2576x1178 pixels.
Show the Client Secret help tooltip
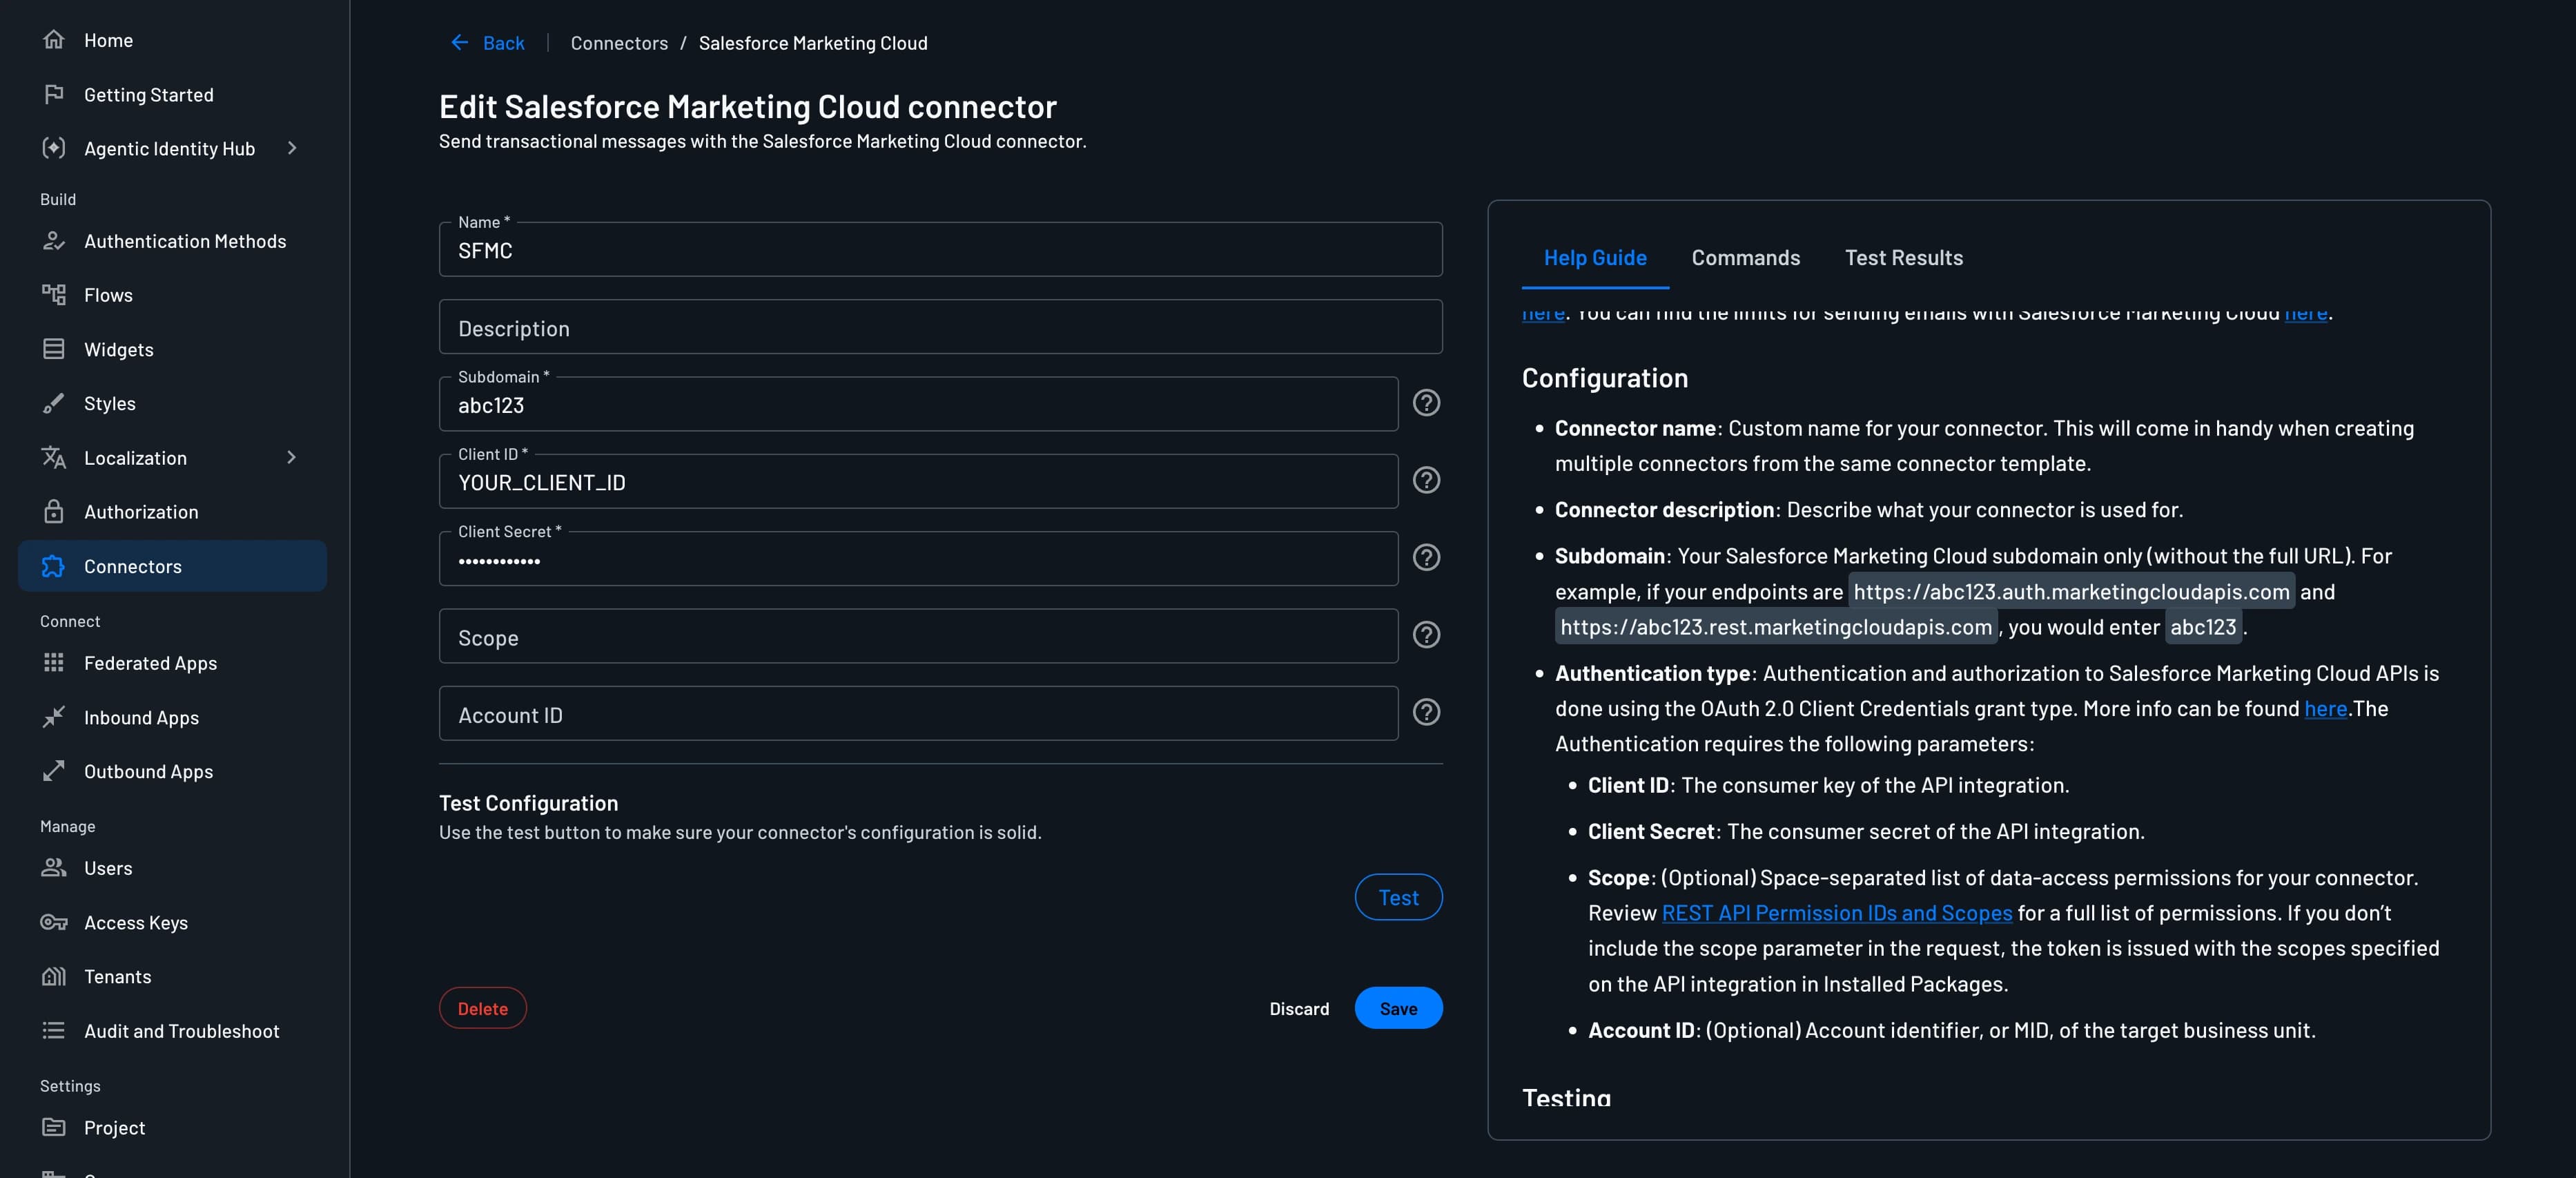click(x=1427, y=558)
